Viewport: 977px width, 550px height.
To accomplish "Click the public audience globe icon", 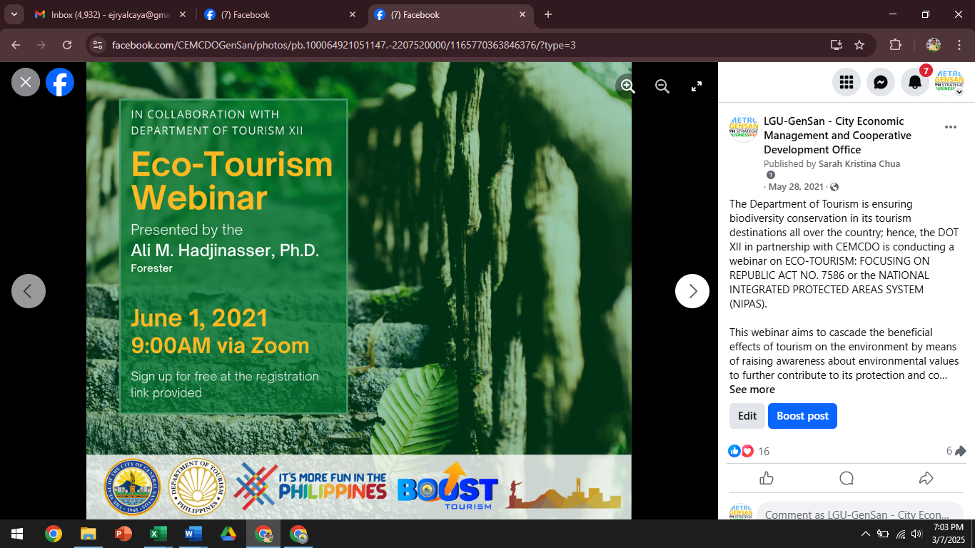I will (x=834, y=187).
